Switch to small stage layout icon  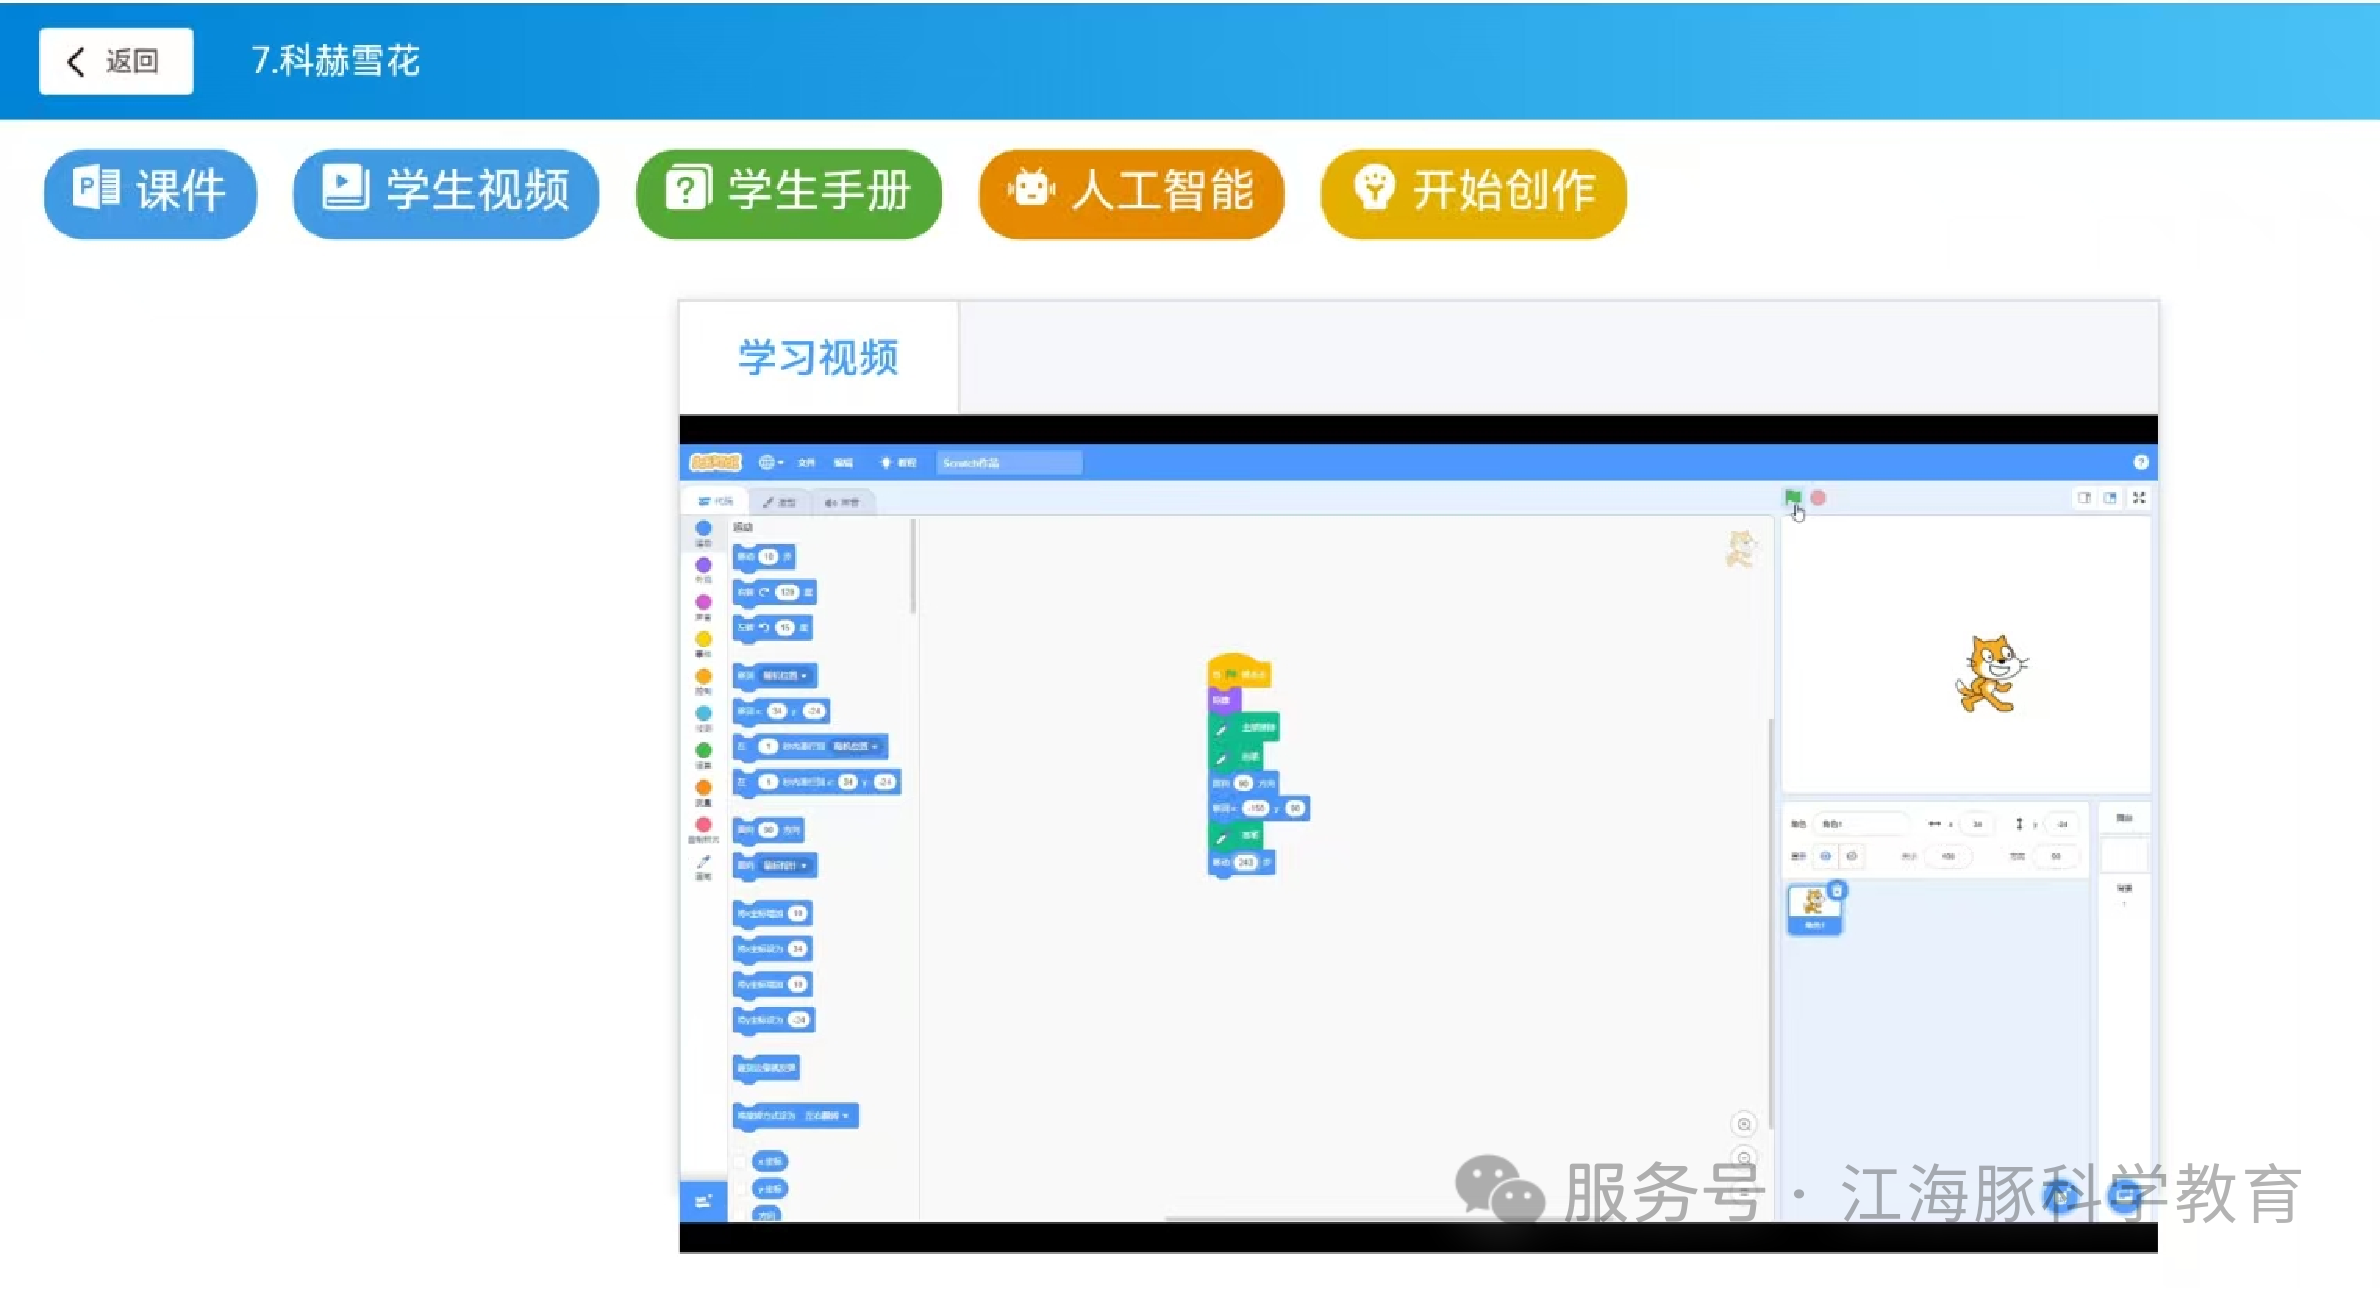[2084, 497]
